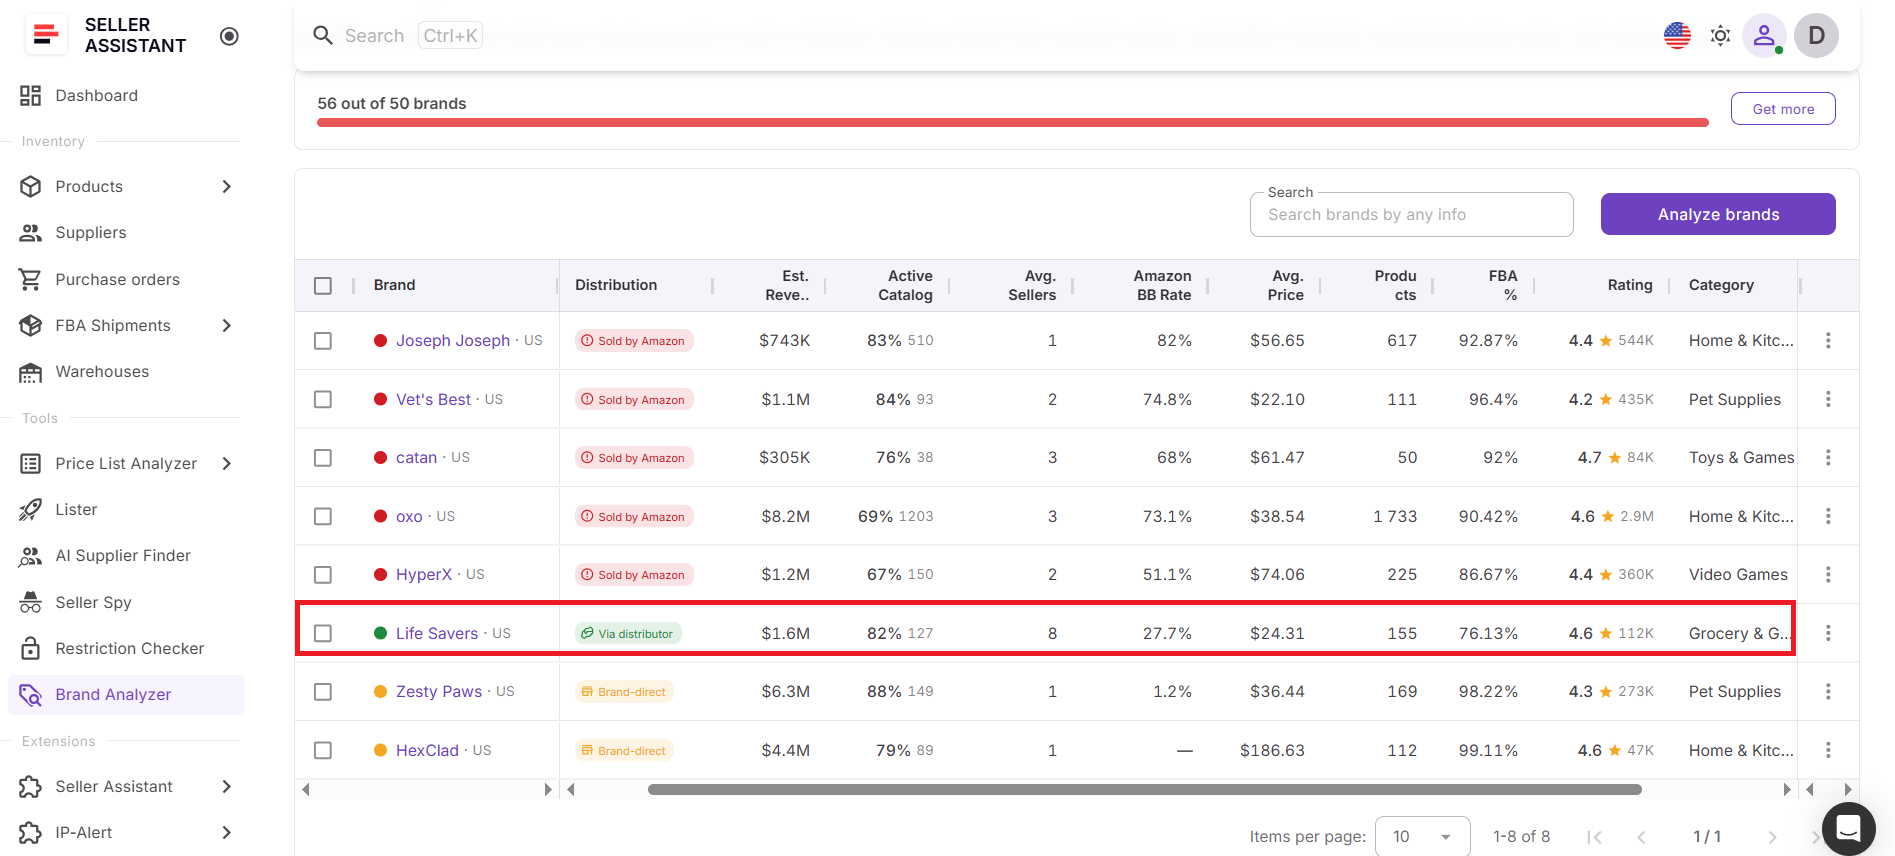1895x856 pixels.
Task: Focus the Search brands input field
Action: click(x=1411, y=215)
